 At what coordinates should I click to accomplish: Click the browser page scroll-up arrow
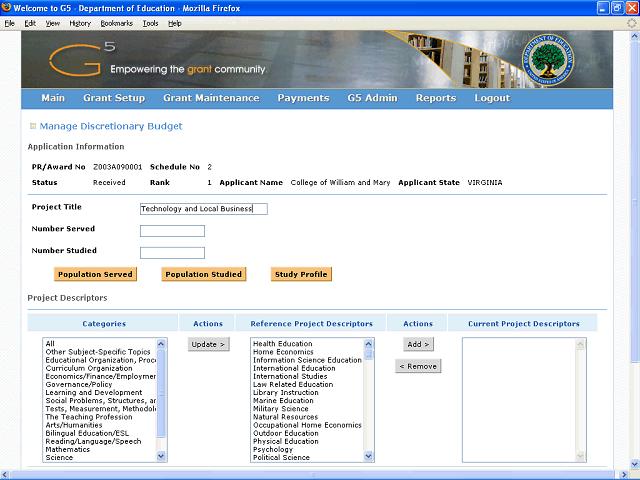click(x=635, y=36)
